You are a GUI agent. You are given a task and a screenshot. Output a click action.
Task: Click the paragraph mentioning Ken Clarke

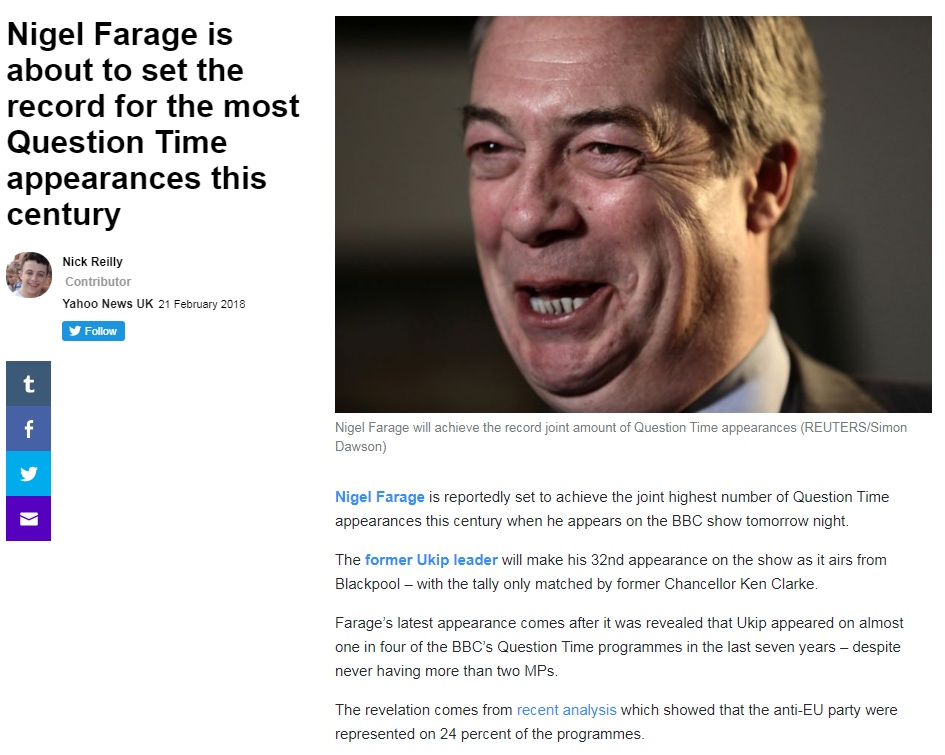coord(611,572)
